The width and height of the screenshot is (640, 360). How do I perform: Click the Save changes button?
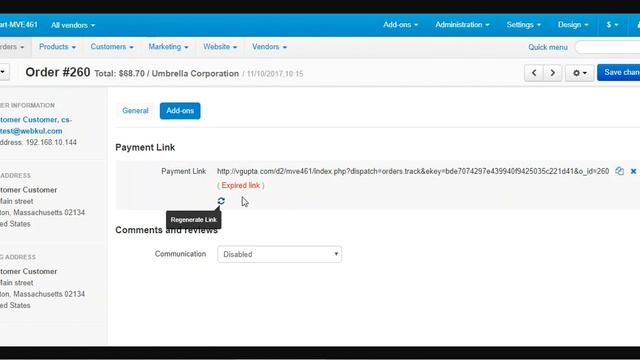[619, 73]
